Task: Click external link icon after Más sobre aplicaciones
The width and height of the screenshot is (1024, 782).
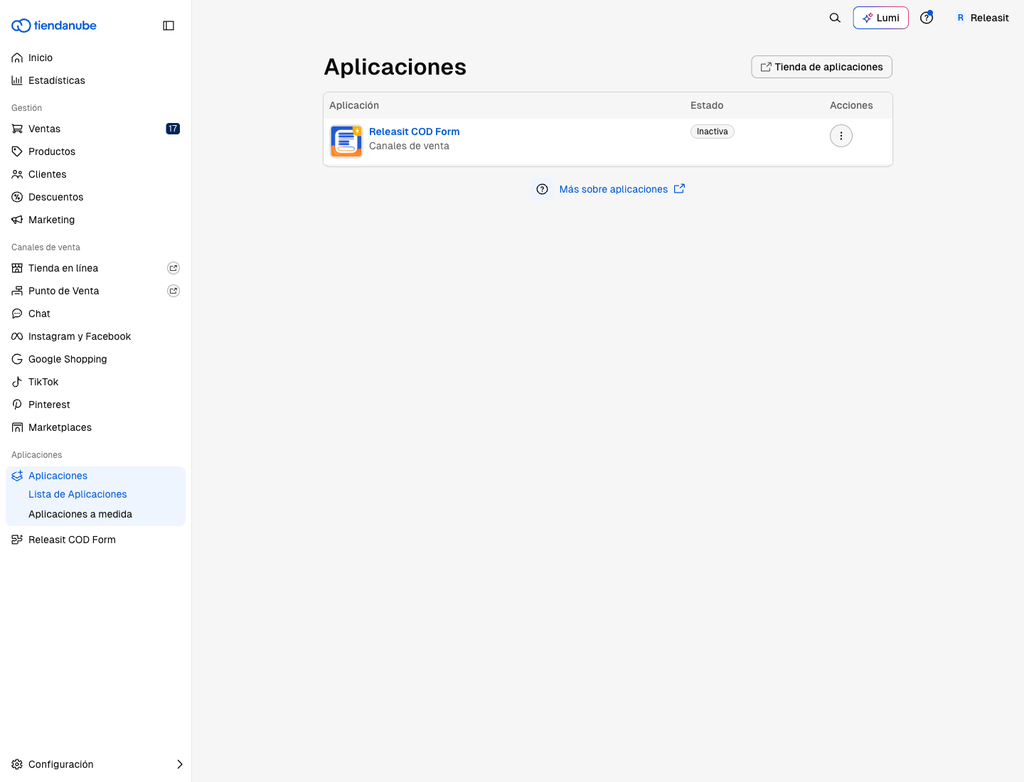Action: point(679,189)
